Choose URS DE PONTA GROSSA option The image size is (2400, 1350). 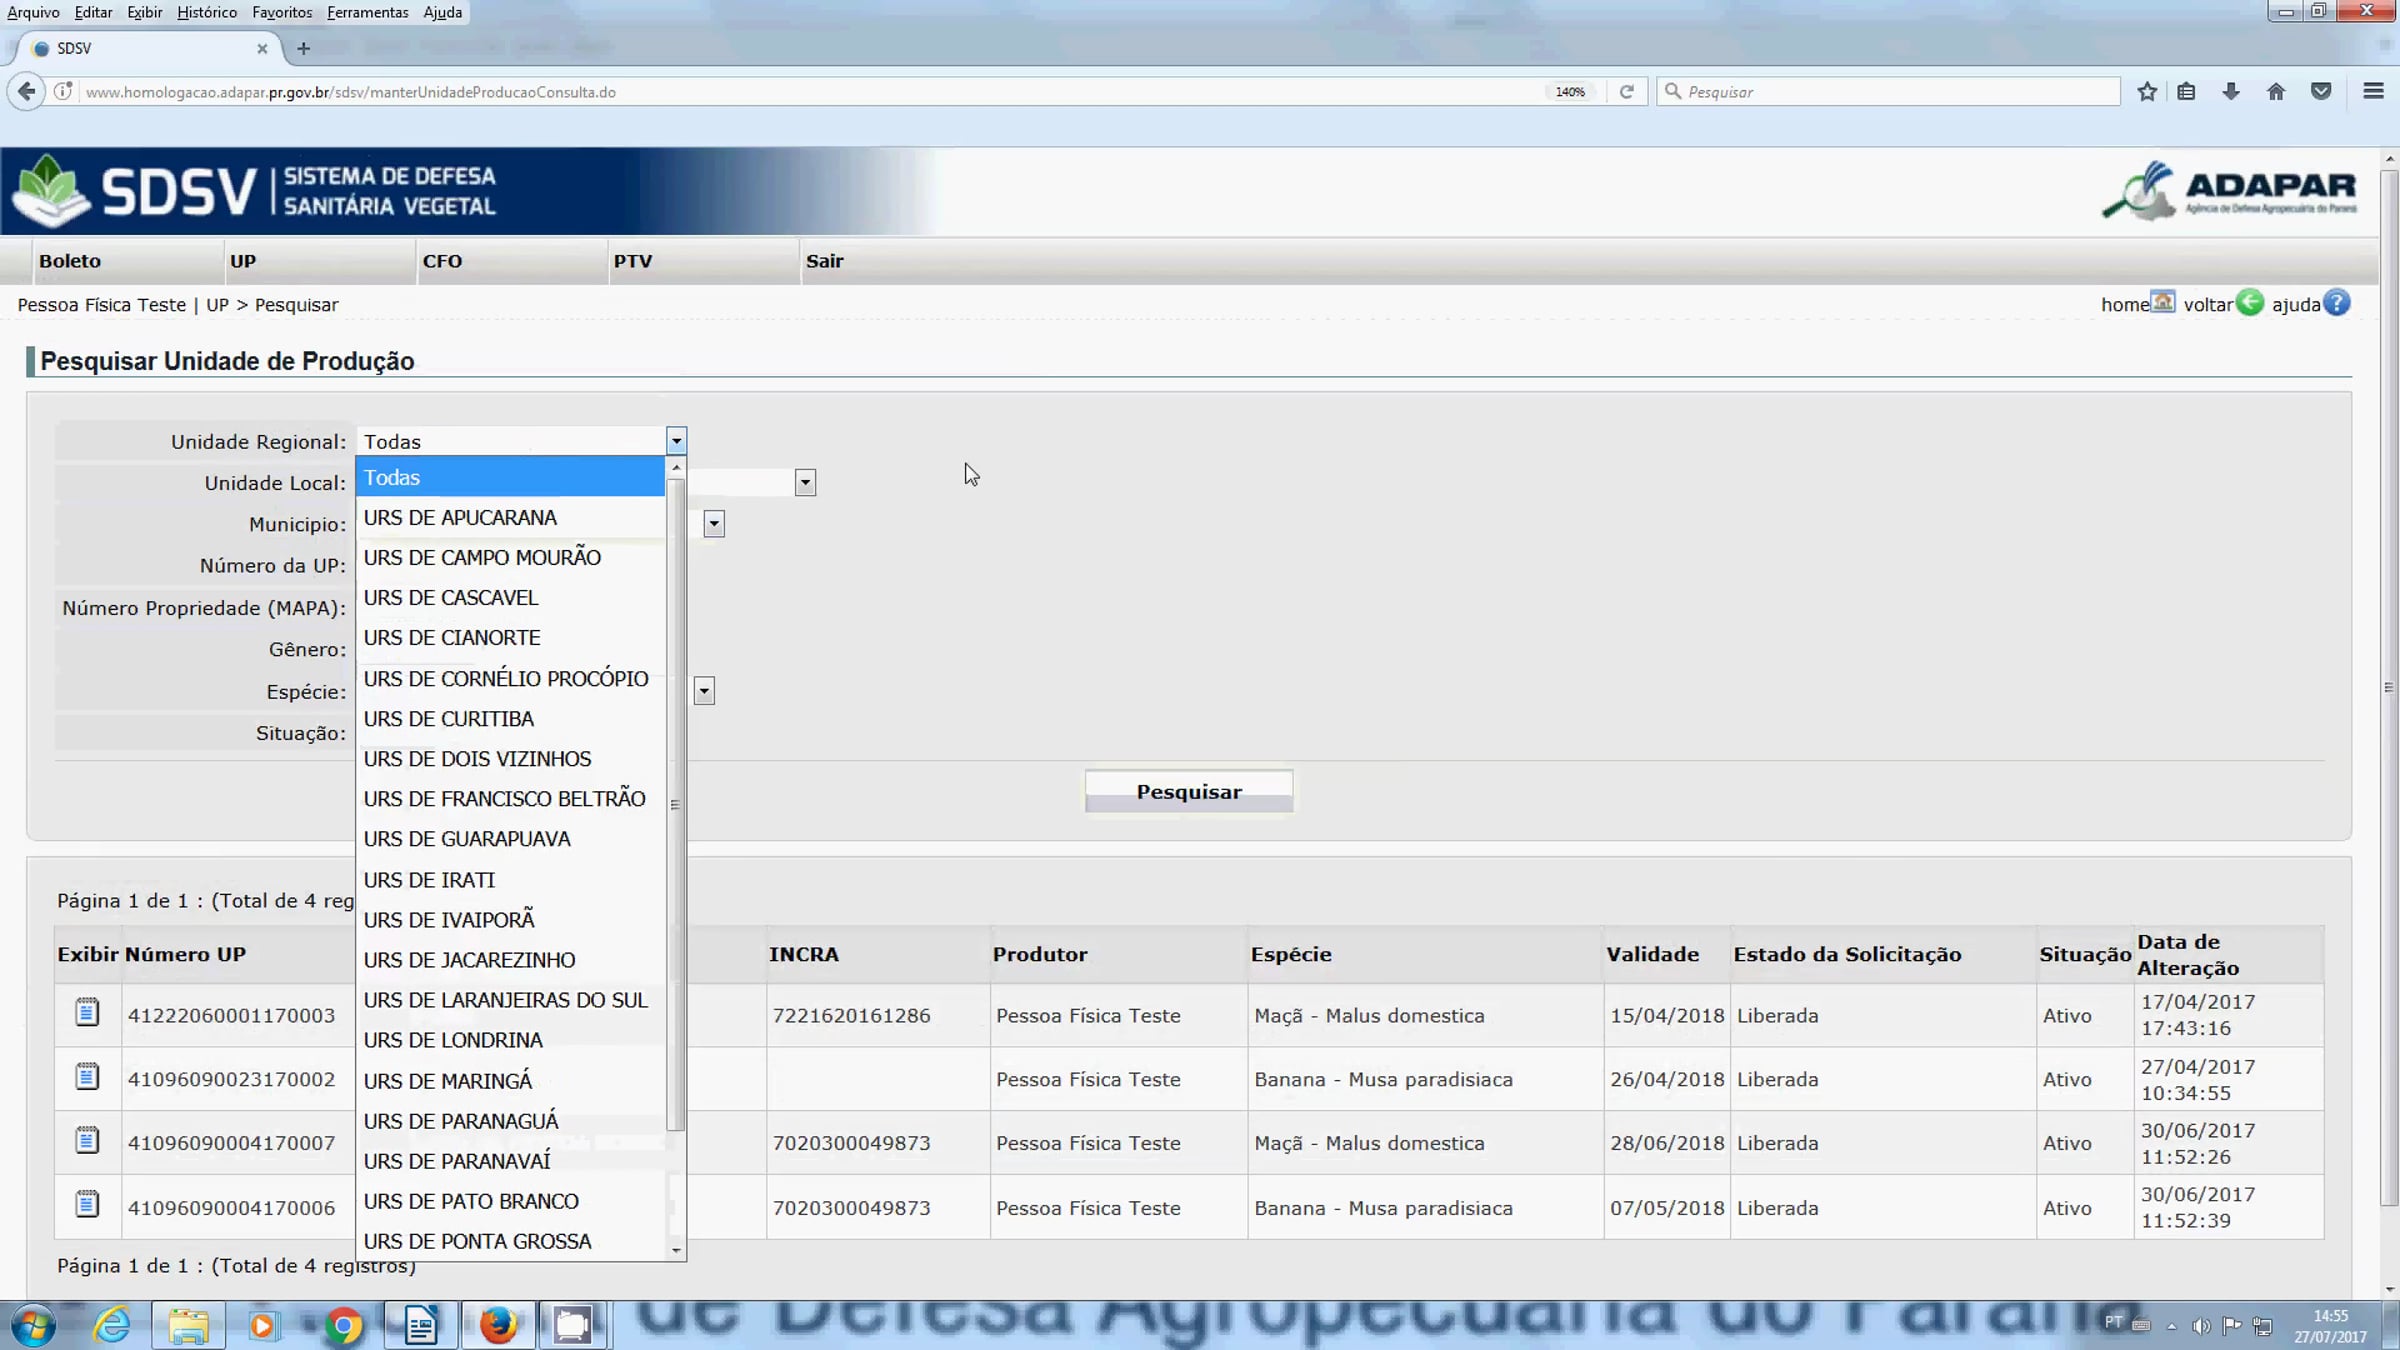pyautogui.click(x=510, y=1241)
